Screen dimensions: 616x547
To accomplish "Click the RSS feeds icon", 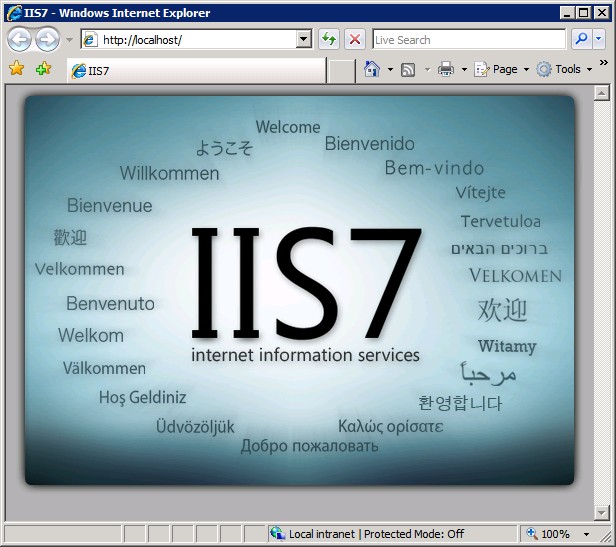I will (408, 70).
